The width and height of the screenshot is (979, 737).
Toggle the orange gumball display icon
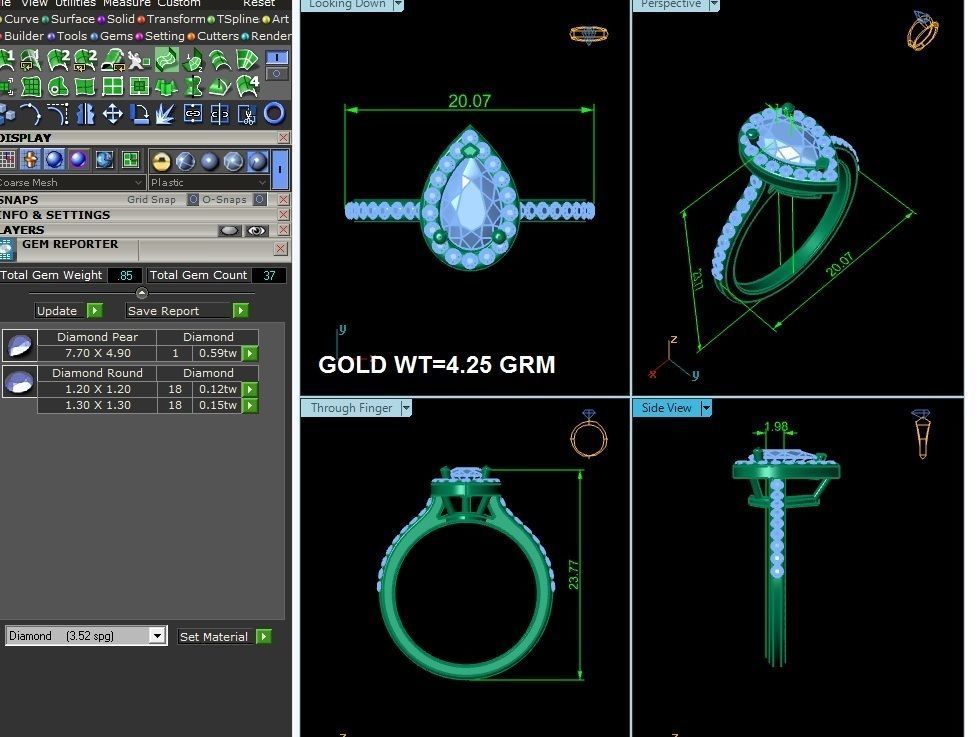pyautogui.click(x=30, y=160)
